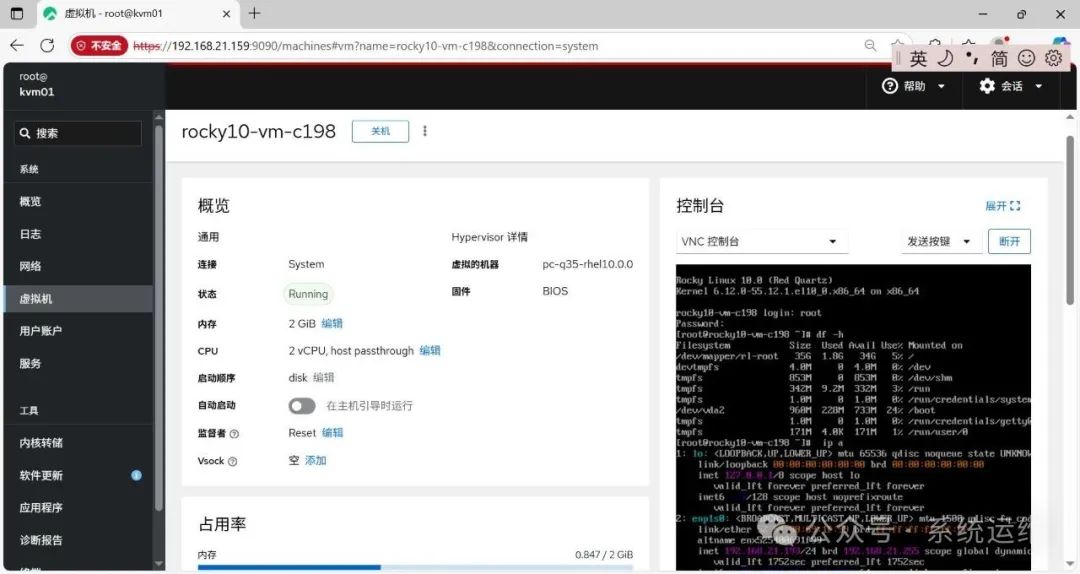Image resolution: width=1080 pixels, height=574 pixels.
Task: Click the memory usage progress bar
Action: 415,567
